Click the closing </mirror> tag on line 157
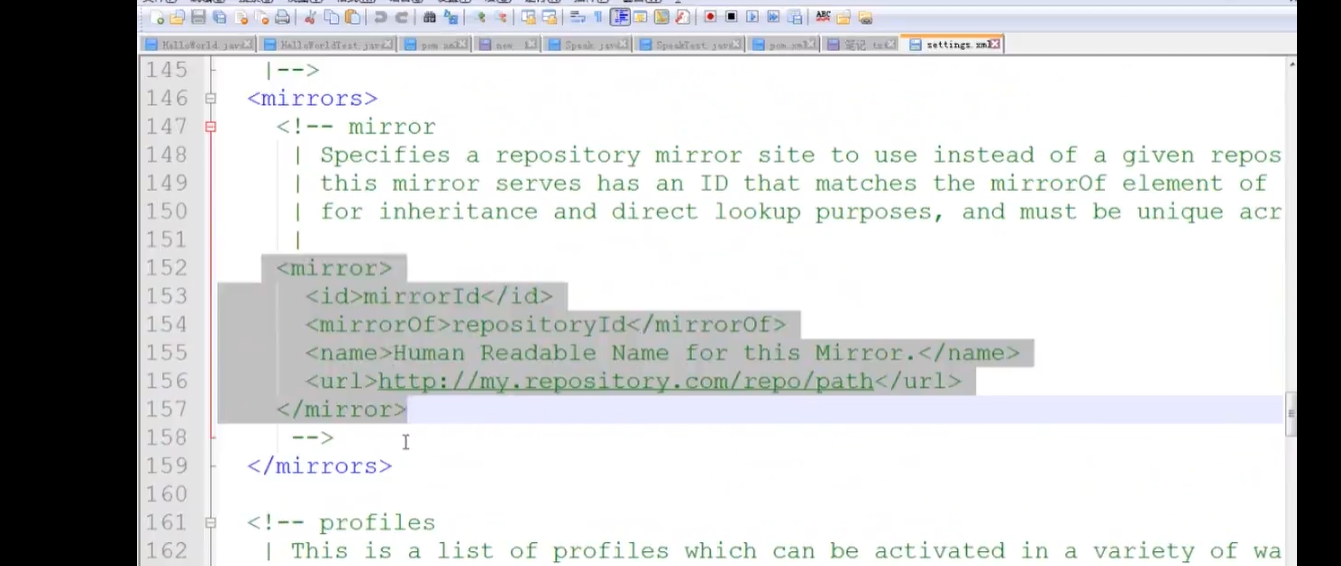This screenshot has width=1341, height=566. click(341, 409)
